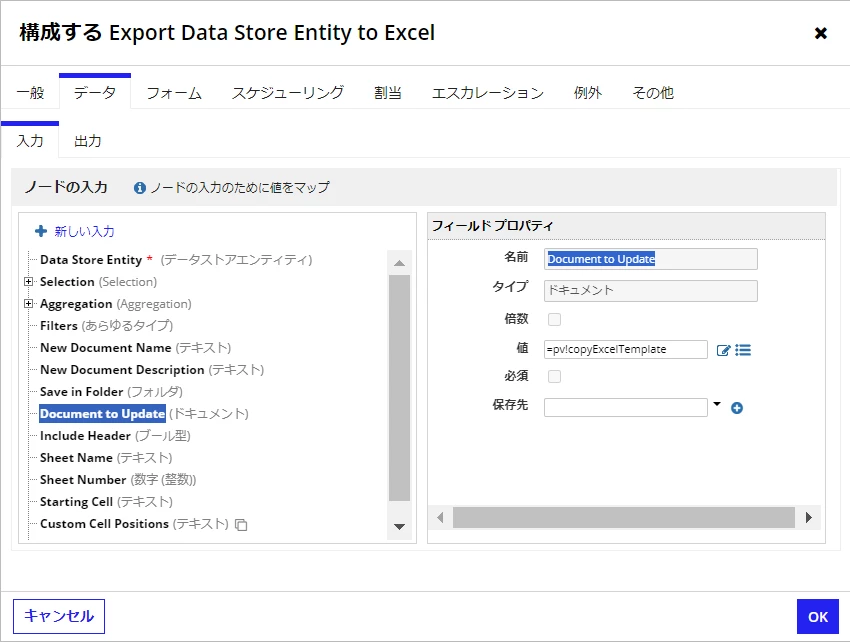Click the 値 field with =pv!copyExcelTemplate
Image resolution: width=850 pixels, height=642 pixels.
[626, 349]
